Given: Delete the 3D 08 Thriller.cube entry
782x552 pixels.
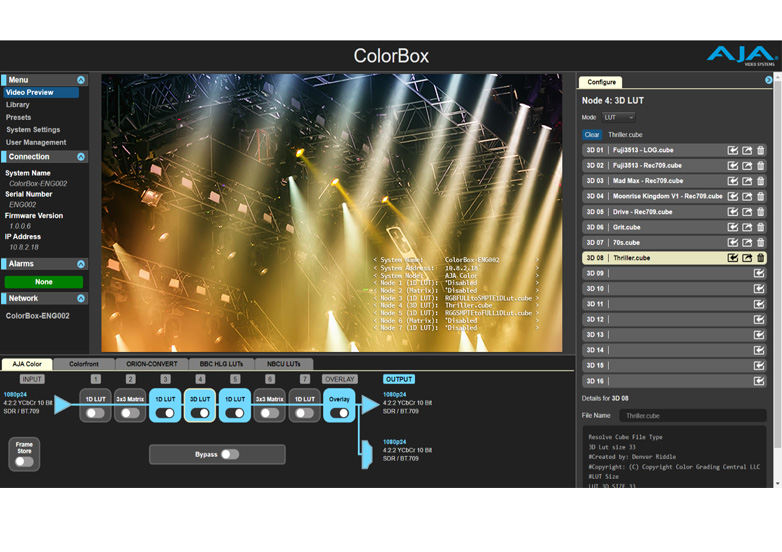Looking at the screenshot, I should 761,258.
